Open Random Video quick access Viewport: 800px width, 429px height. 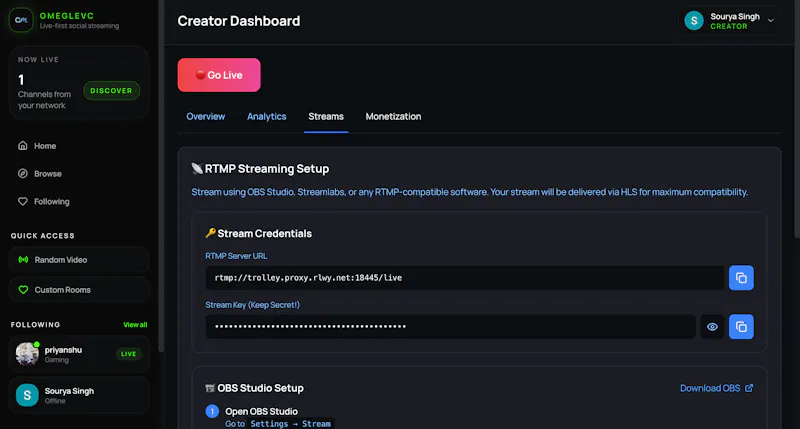[x=79, y=260]
